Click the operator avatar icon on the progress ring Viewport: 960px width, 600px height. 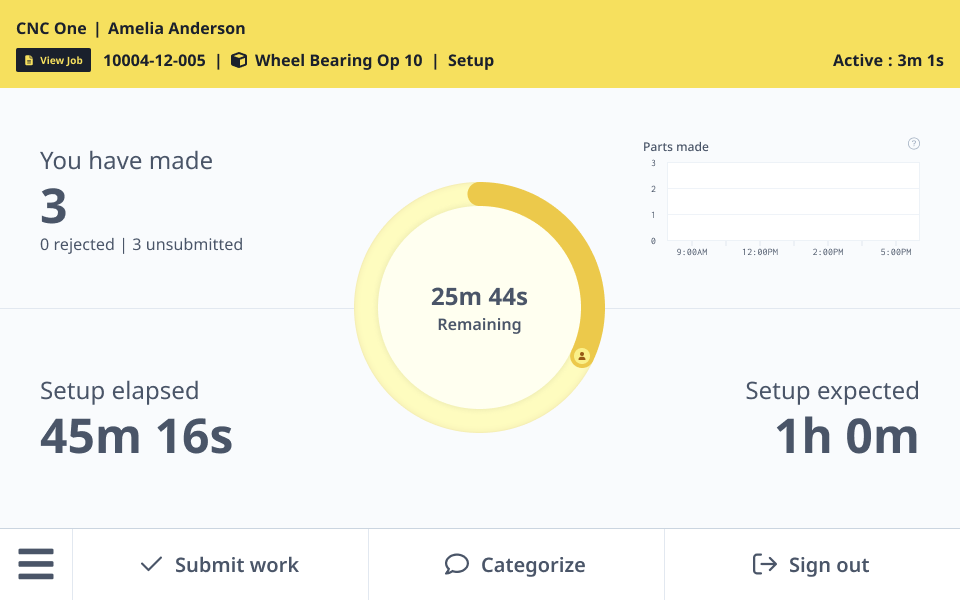[x=582, y=356]
